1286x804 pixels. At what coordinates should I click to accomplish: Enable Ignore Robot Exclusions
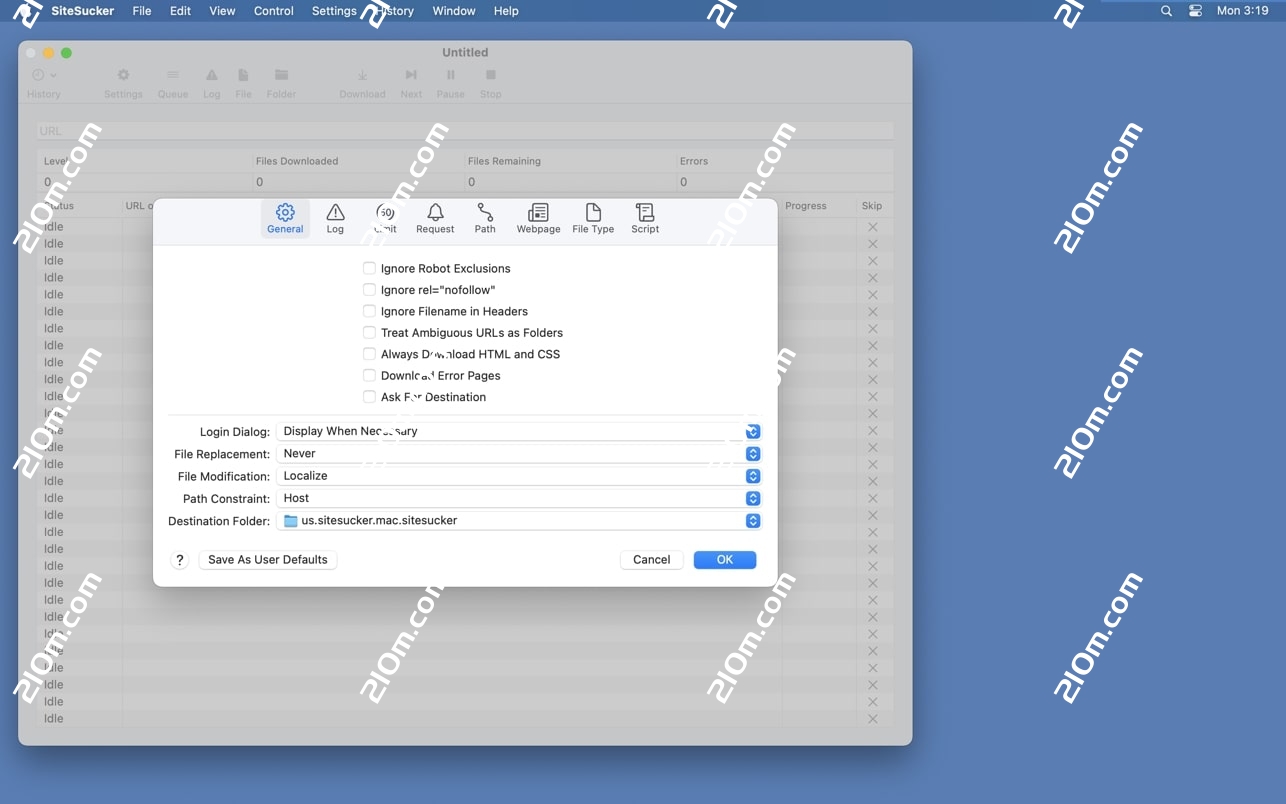pos(369,268)
